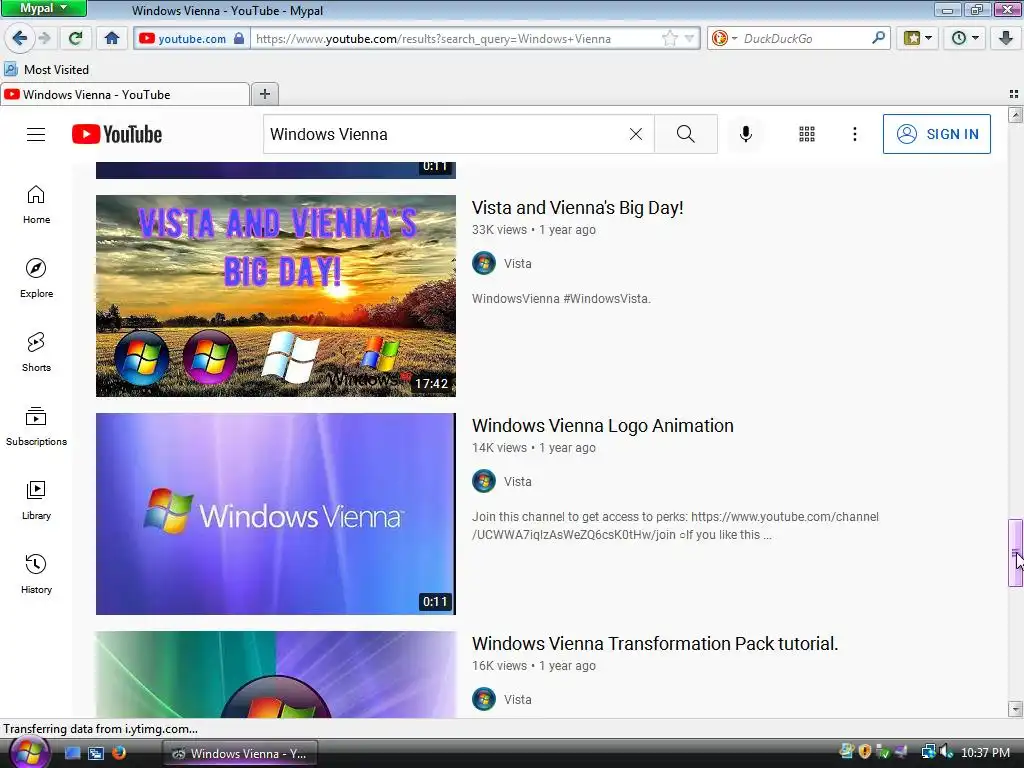Open Explore in YouTube sidebar
Image resolution: width=1024 pixels, height=768 pixels.
[36, 279]
